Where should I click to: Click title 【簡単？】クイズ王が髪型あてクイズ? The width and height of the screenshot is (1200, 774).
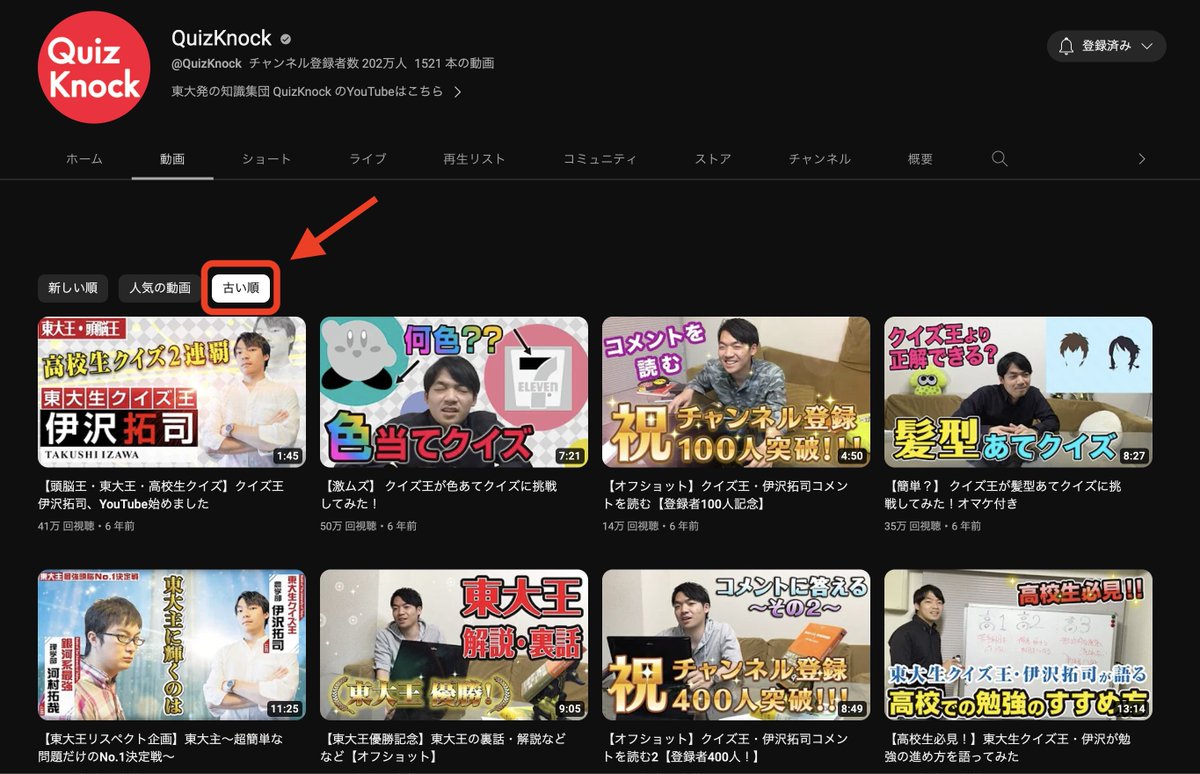pyautogui.click(x=1003, y=495)
